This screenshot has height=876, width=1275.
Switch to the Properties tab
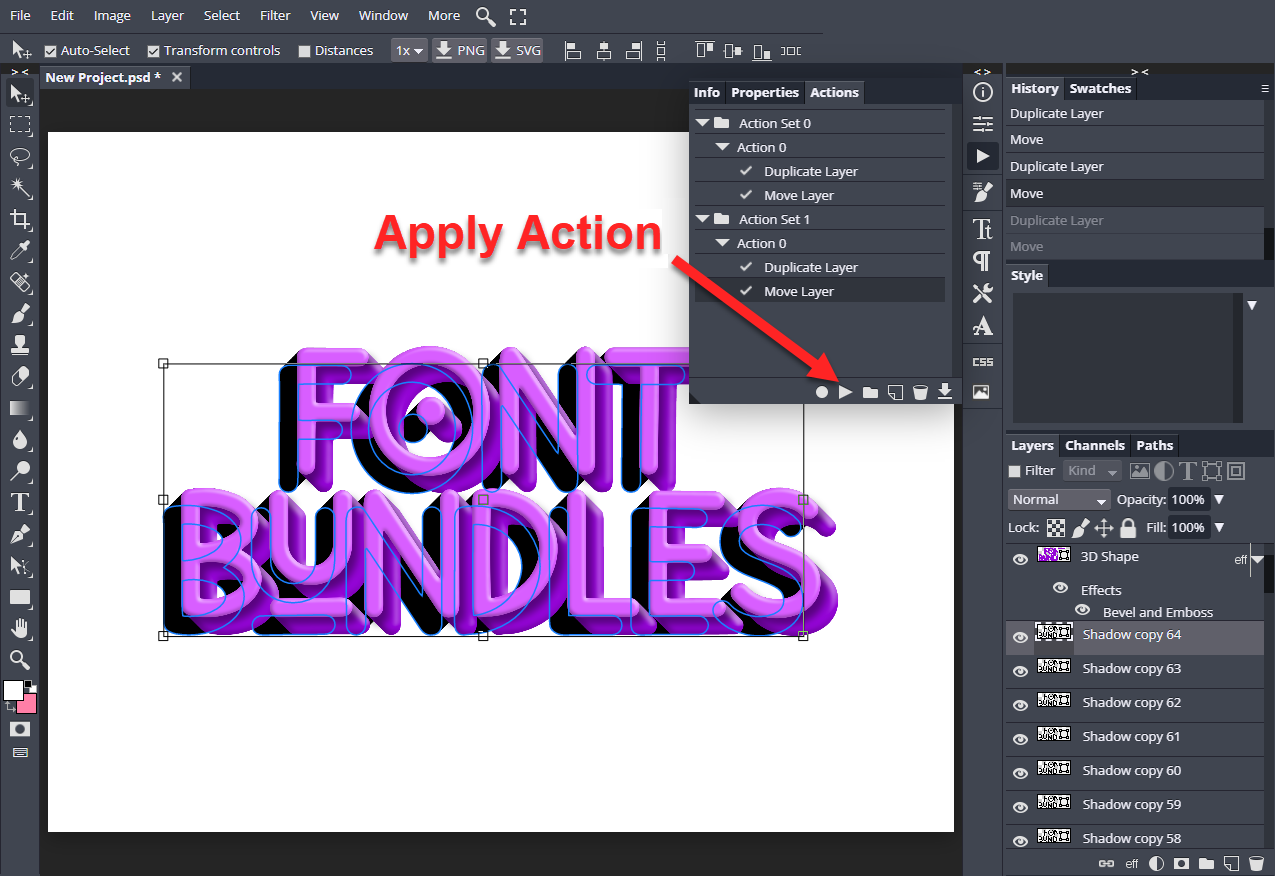coord(765,92)
